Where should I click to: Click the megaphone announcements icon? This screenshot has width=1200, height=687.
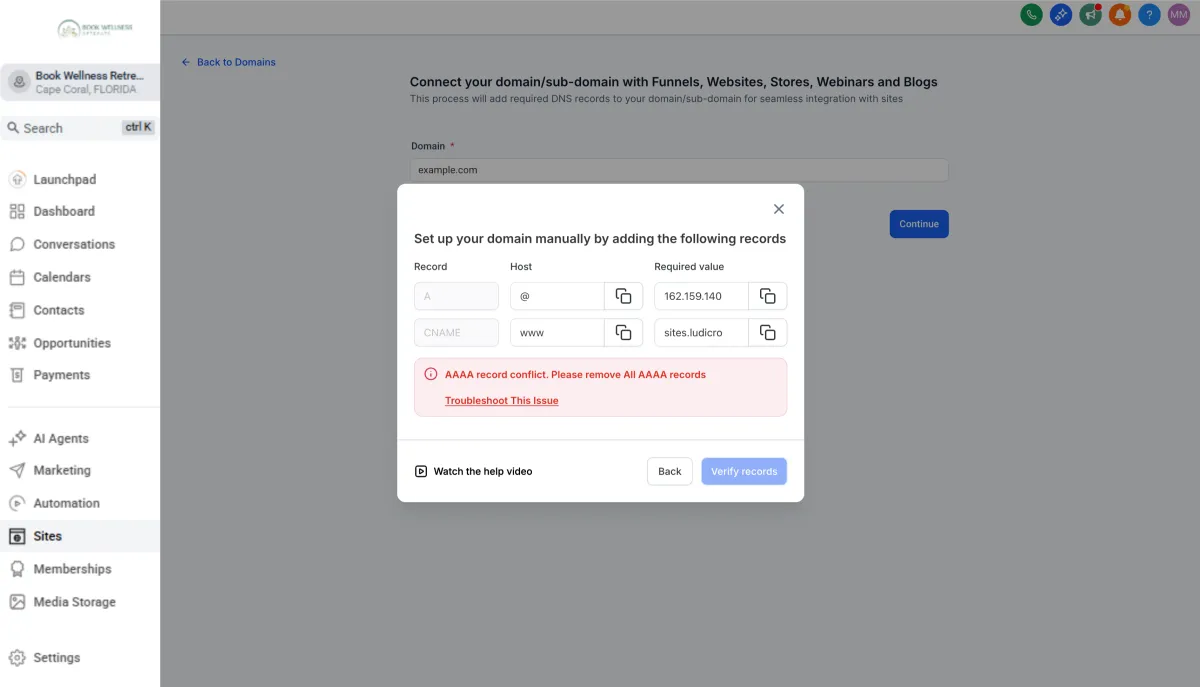(1090, 15)
